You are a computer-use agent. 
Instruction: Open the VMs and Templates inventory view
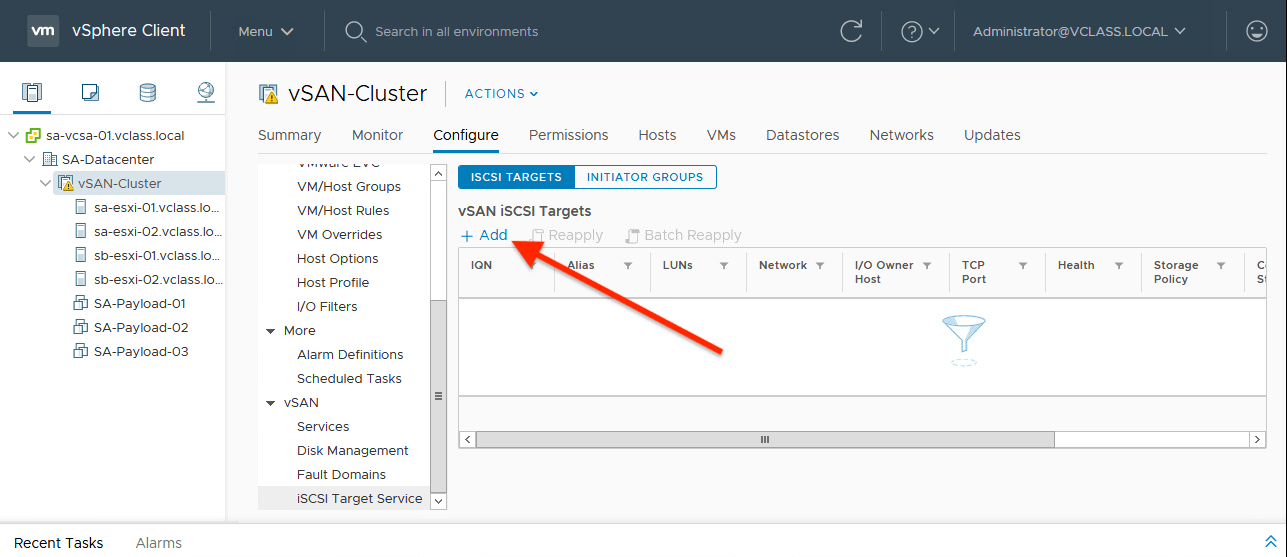pos(90,93)
